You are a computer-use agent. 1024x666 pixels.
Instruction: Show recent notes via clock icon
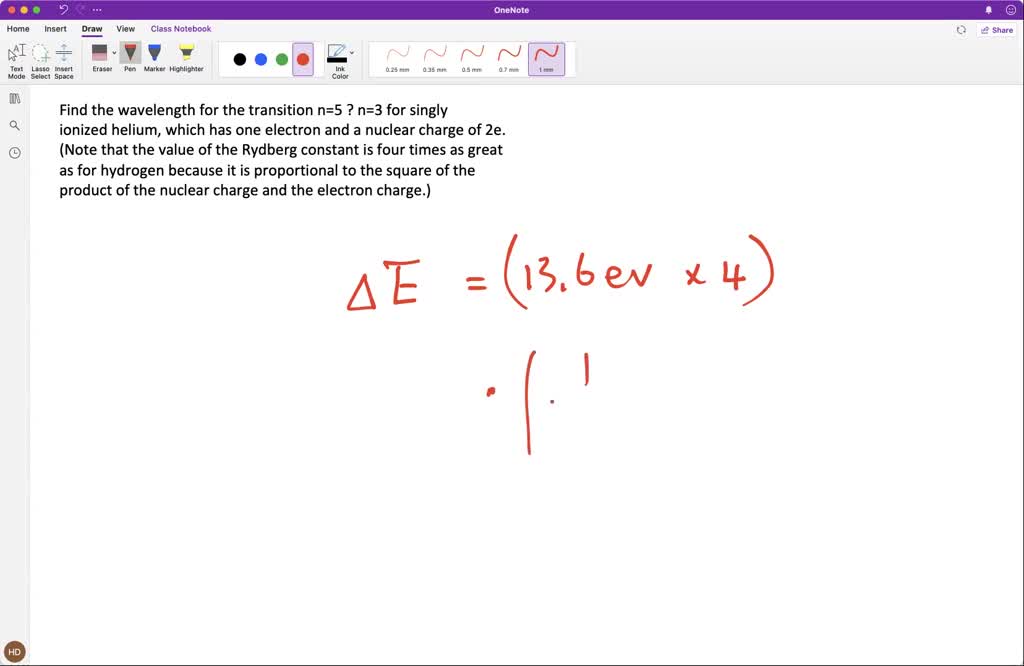(14, 152)
